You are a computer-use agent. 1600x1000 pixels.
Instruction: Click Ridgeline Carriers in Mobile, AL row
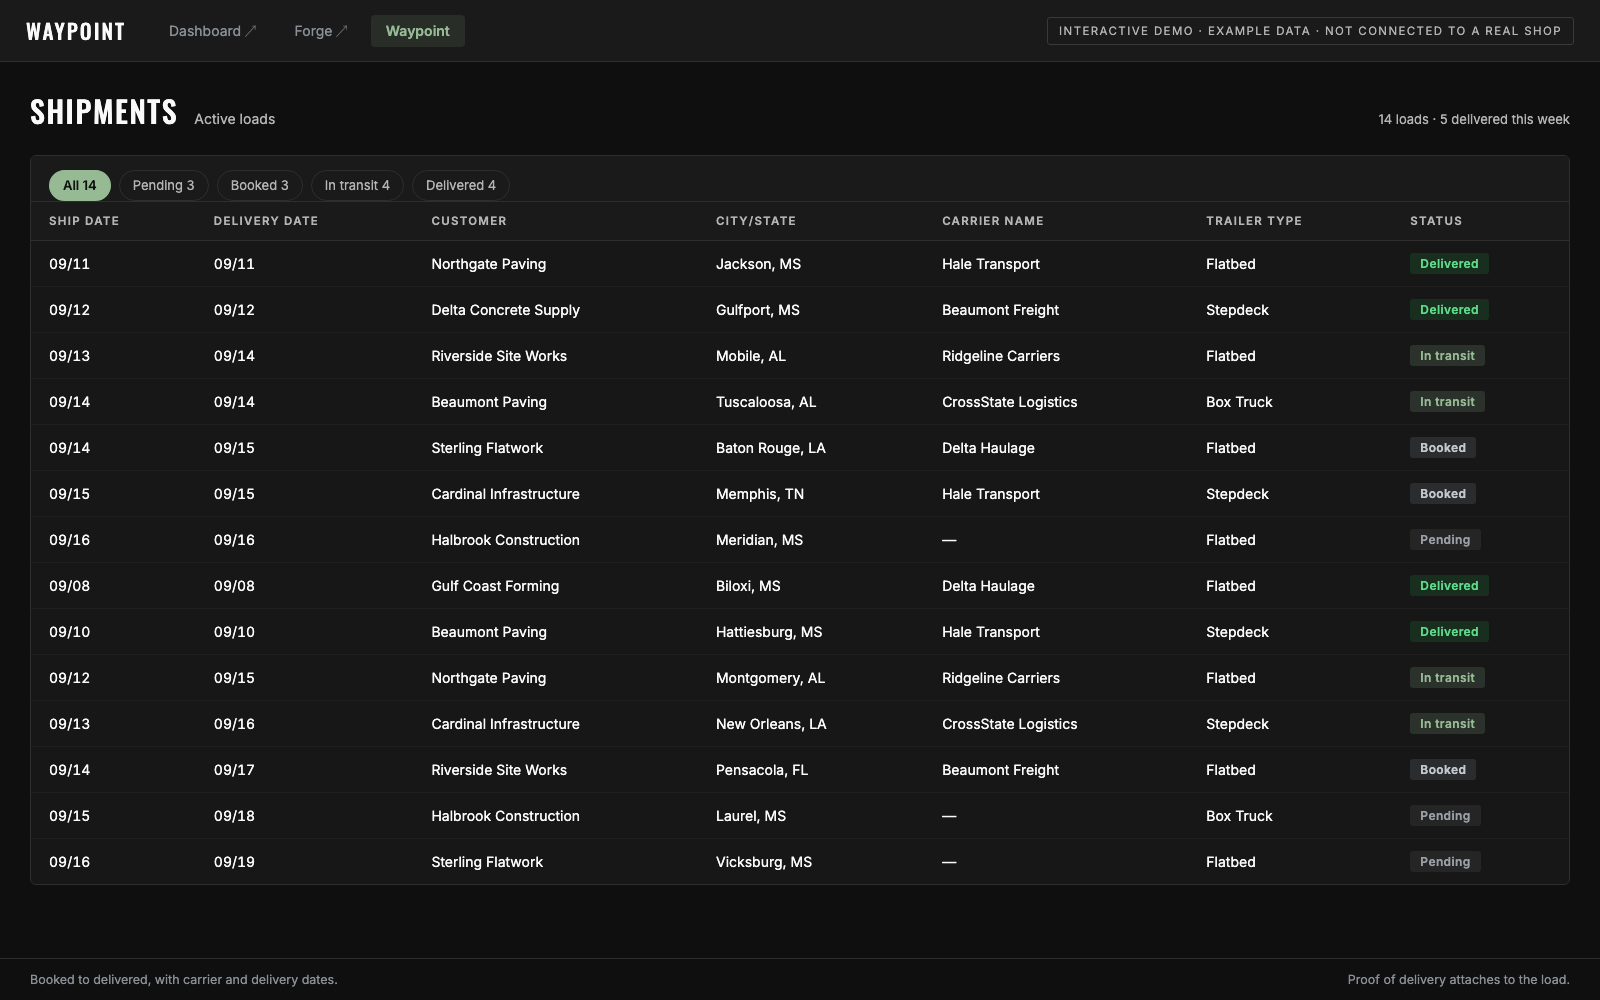tap(1001, 356)
